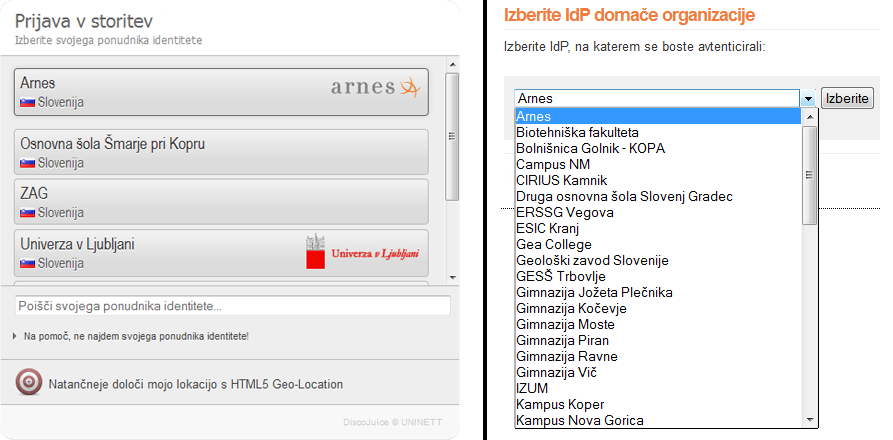Select Bolnišnica Golnik - KOPA option

tap(658, 148)
